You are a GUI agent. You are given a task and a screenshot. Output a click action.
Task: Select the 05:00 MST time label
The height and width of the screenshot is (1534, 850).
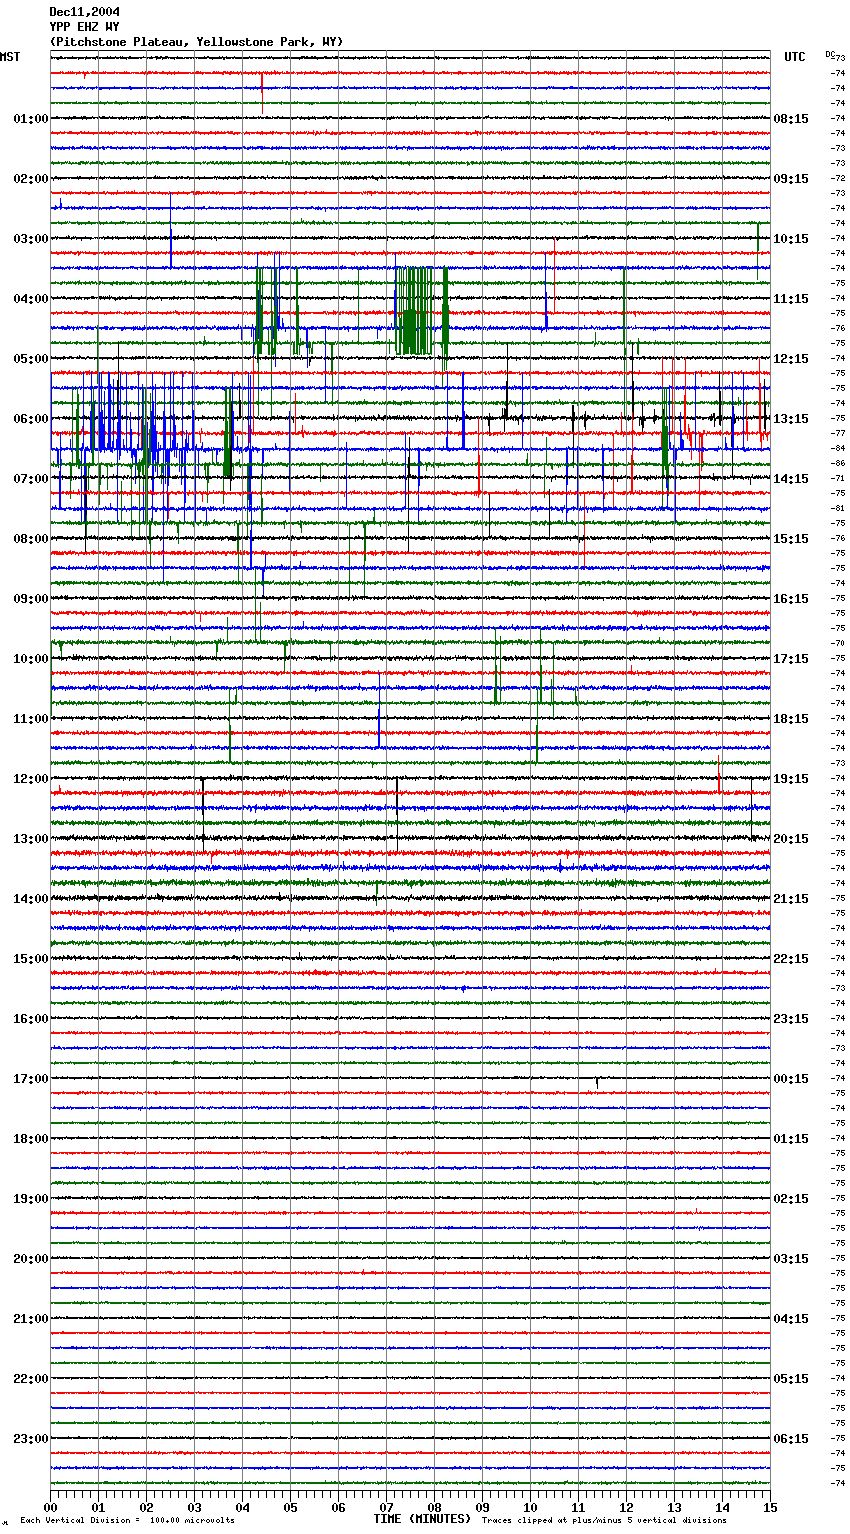pos(31,359)
